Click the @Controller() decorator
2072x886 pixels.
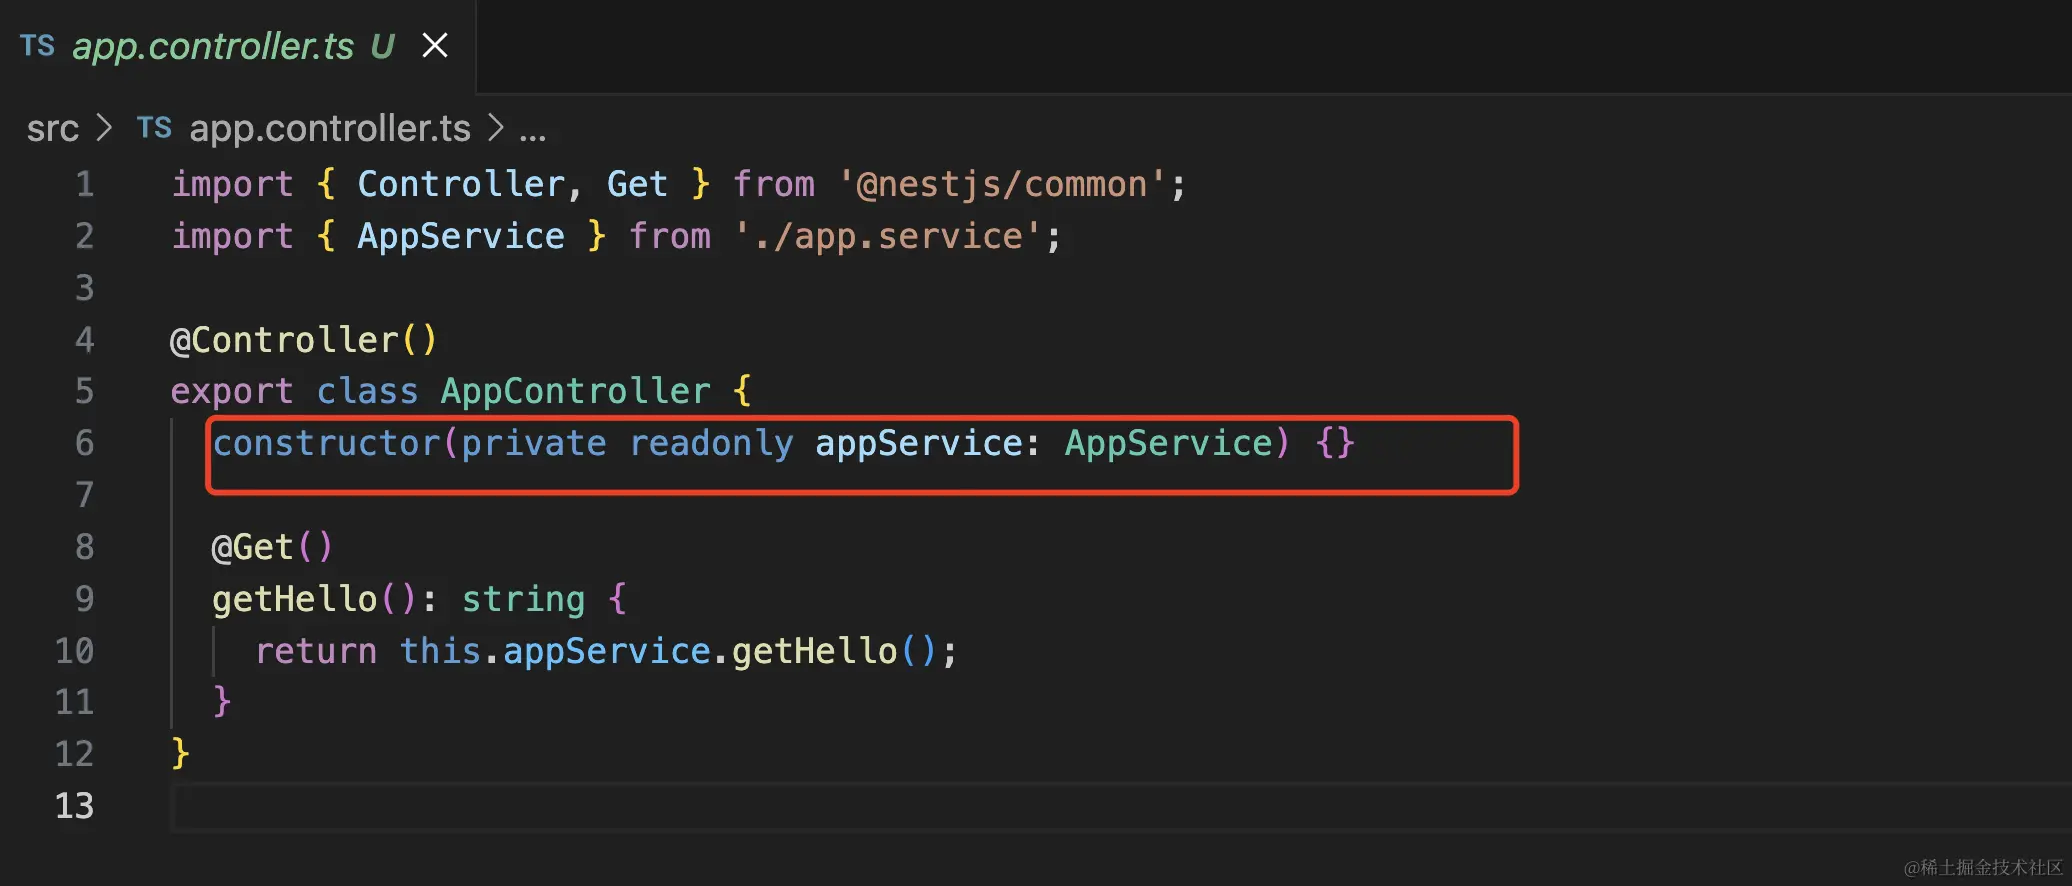point(304,340)
